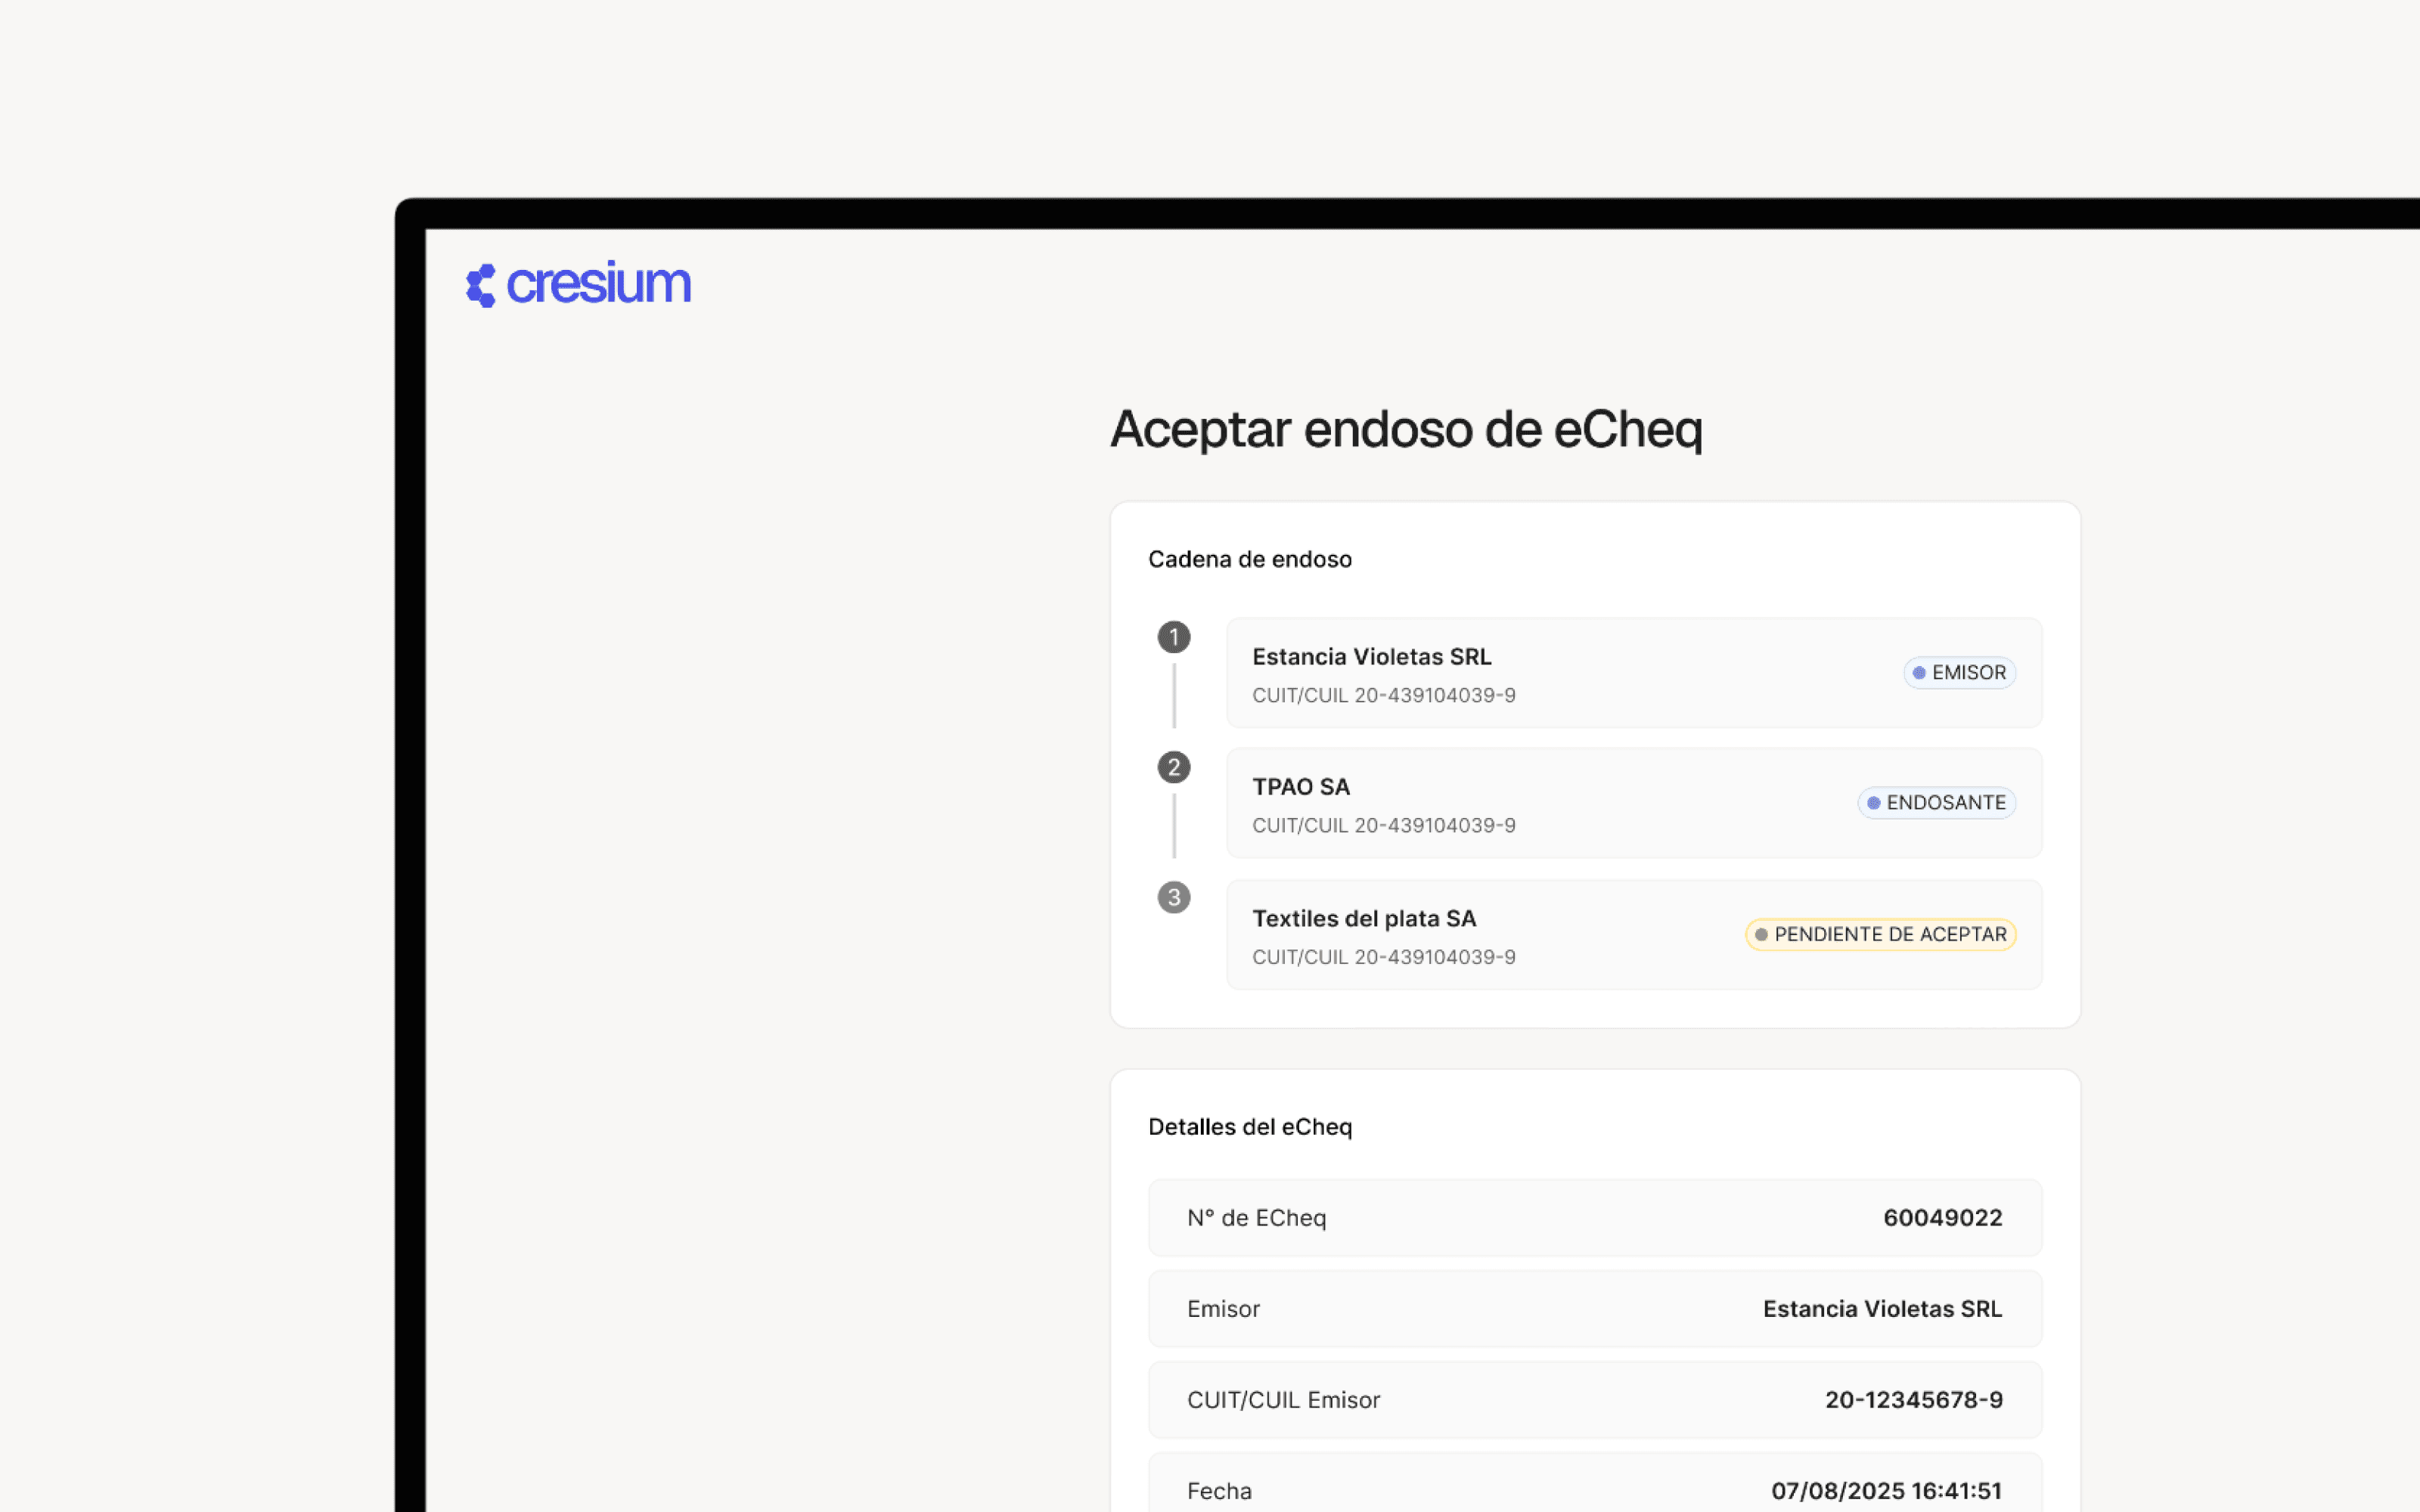Image resolution: width=2420 pixels, height=1512 pixels.
Task: Select step 1 circle in the endorsement chain
Action: click(x=1174, y=637)
